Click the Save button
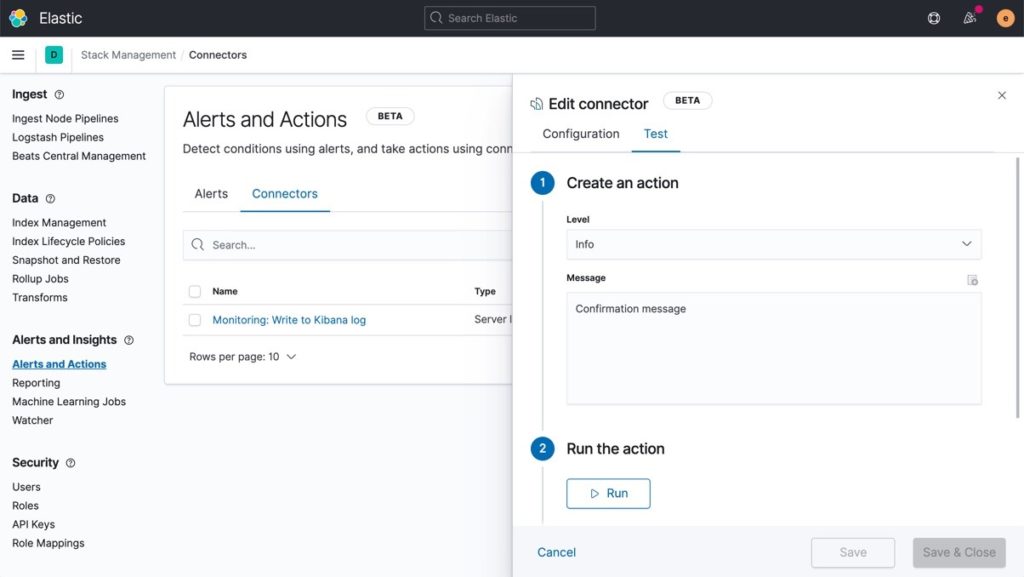Screen dimensions: 1024x577 tap(853, 552)
